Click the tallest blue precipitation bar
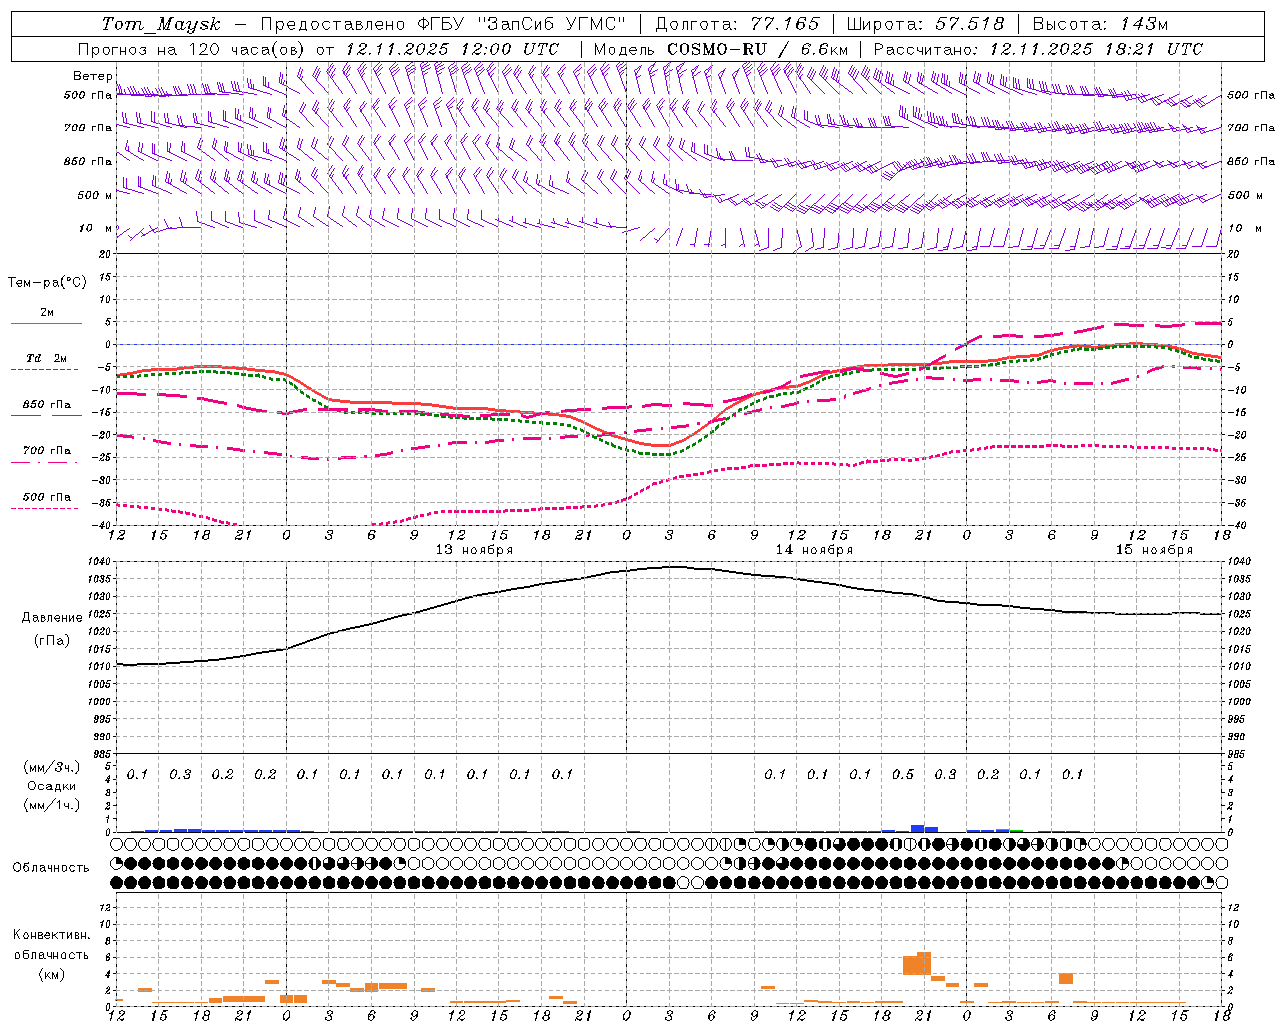Viewport: 1280px width, 1024px height. click(x=918, y=828)
